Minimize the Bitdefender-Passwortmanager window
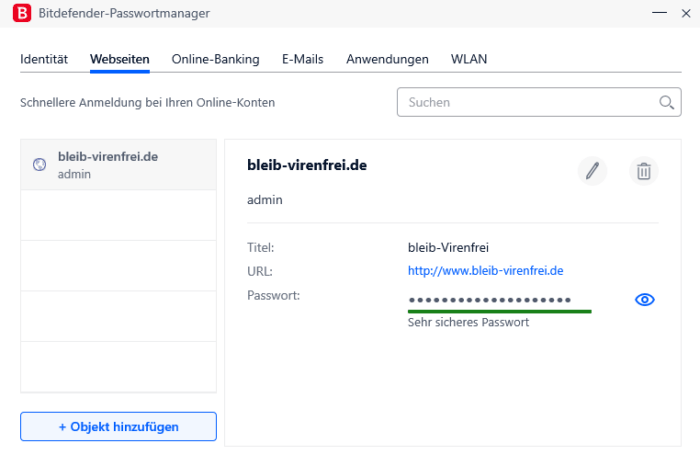Image resolution: width=700 pixels, height=466 pixels. pyautogui.click(x=659, y=13)
